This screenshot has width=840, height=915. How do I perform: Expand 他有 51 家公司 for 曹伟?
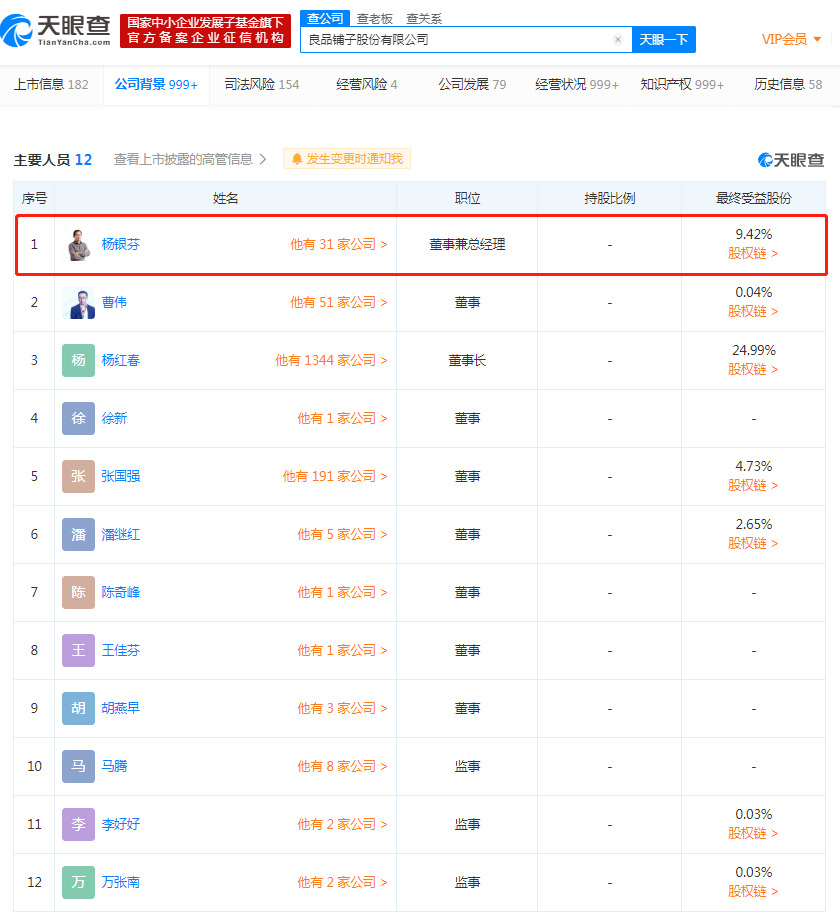click(x=339, y=302)
